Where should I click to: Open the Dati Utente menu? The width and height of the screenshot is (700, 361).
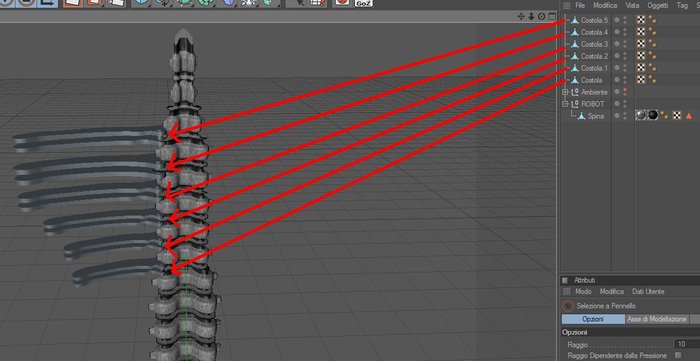[x=648, y=291]
